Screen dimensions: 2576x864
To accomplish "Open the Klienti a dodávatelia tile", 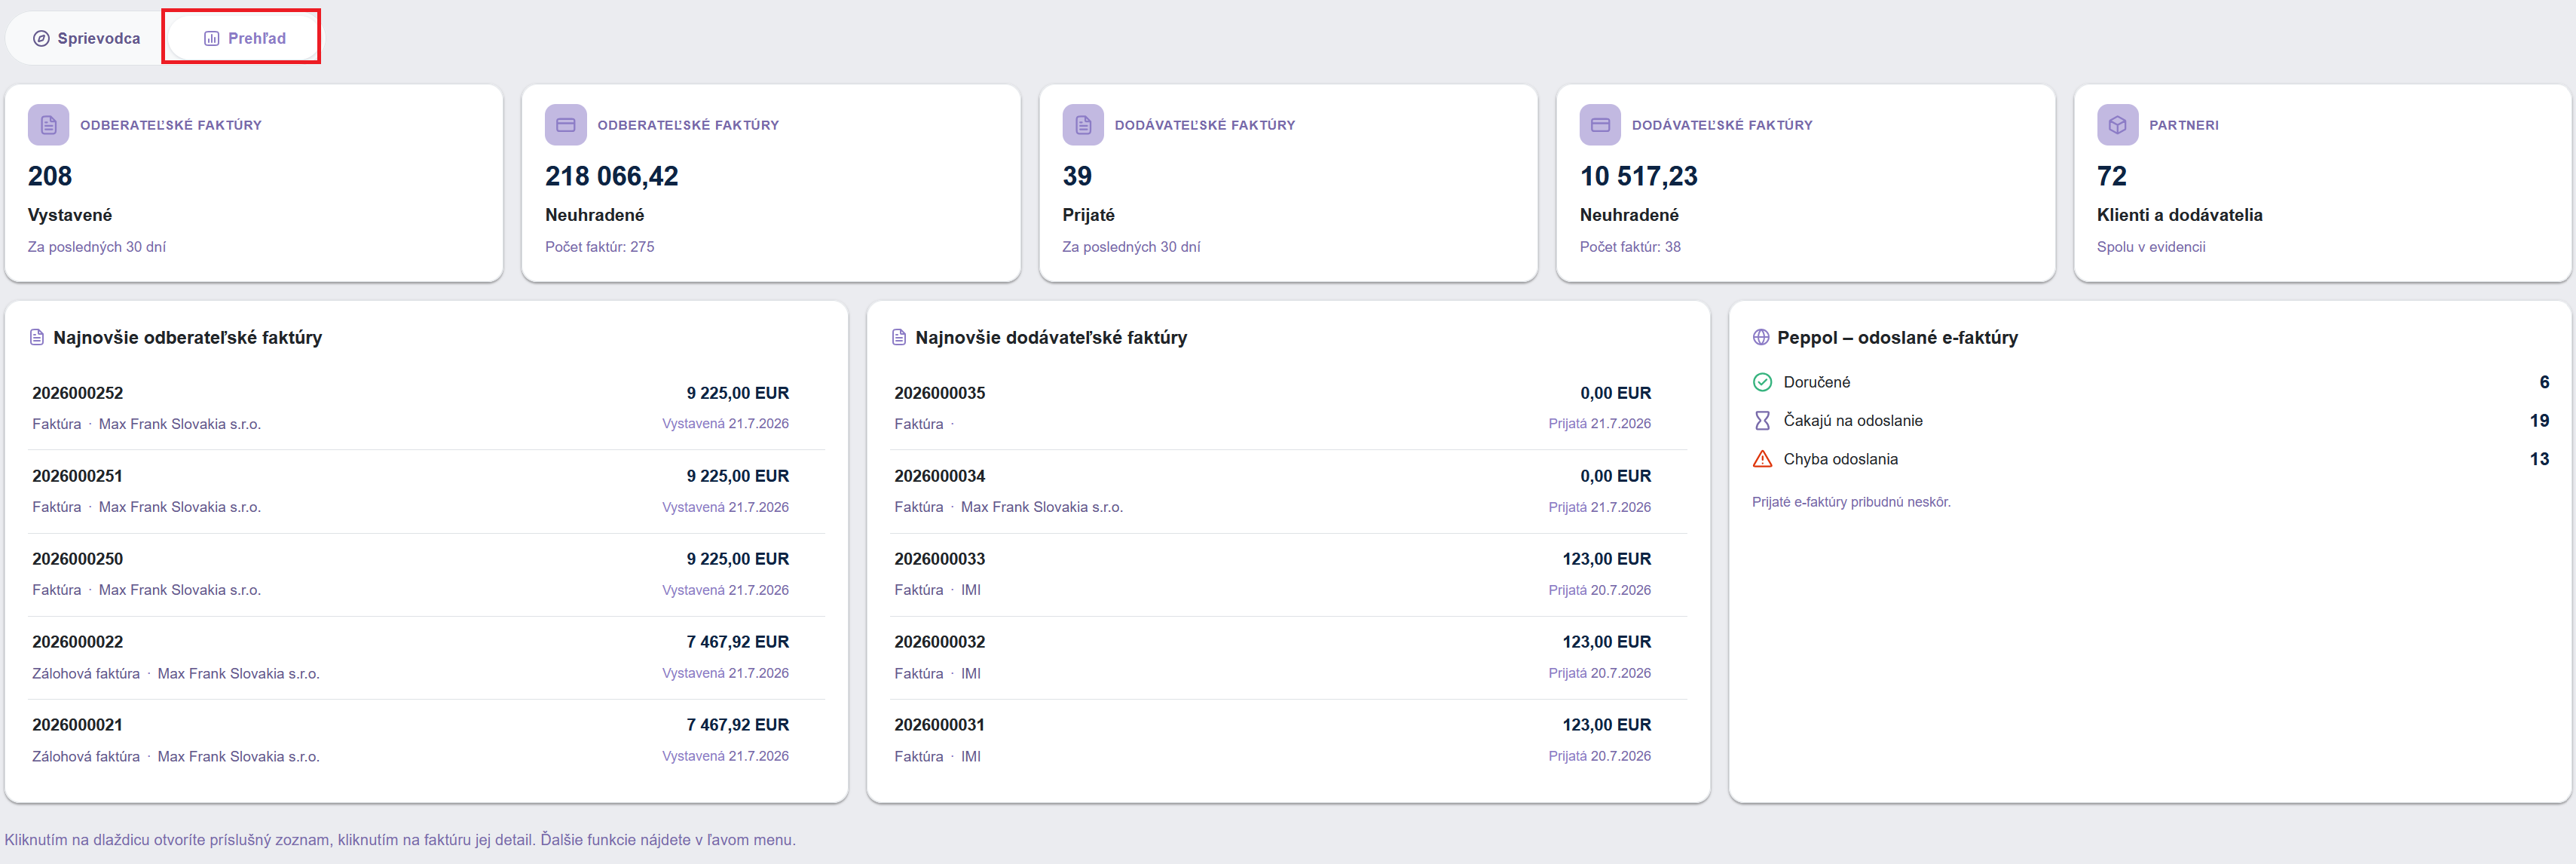I will click(x=2322, y=183).
